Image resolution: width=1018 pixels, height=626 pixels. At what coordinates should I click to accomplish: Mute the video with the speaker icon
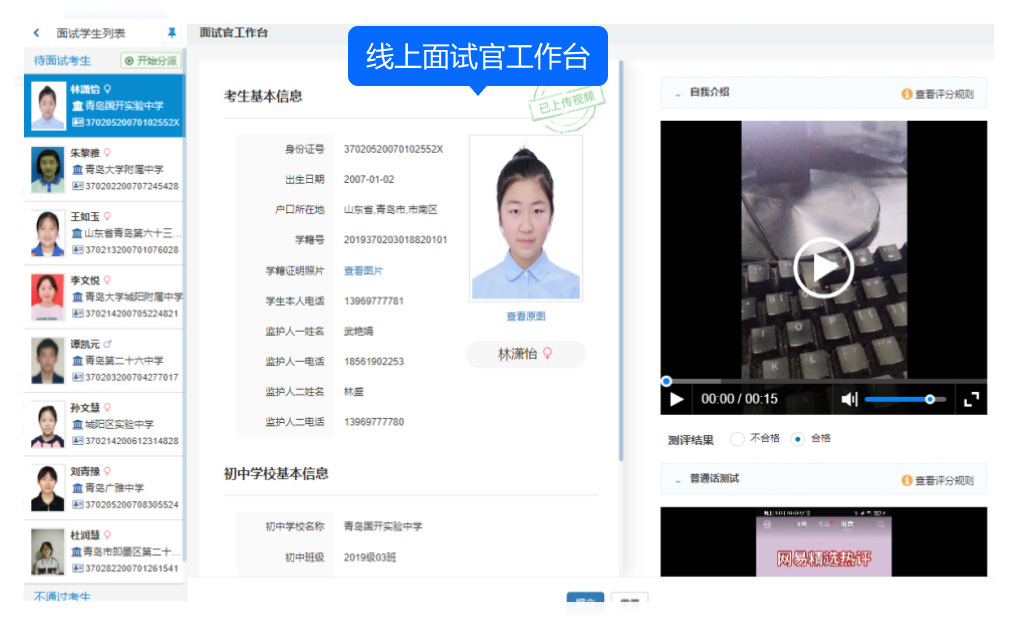(849, 400)
